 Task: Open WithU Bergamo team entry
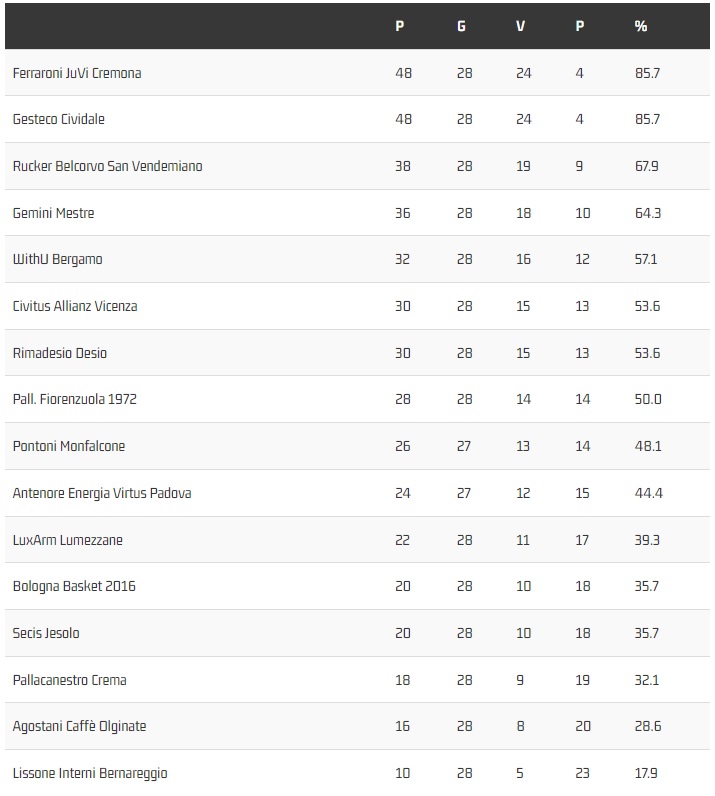(x=57, y=259)
